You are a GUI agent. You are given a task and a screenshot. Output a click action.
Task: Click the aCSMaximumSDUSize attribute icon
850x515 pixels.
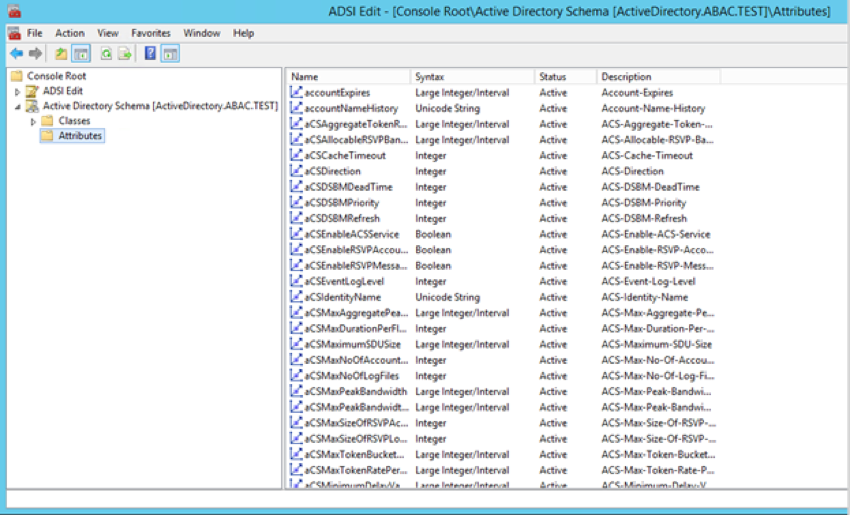[x=297, y=344]
